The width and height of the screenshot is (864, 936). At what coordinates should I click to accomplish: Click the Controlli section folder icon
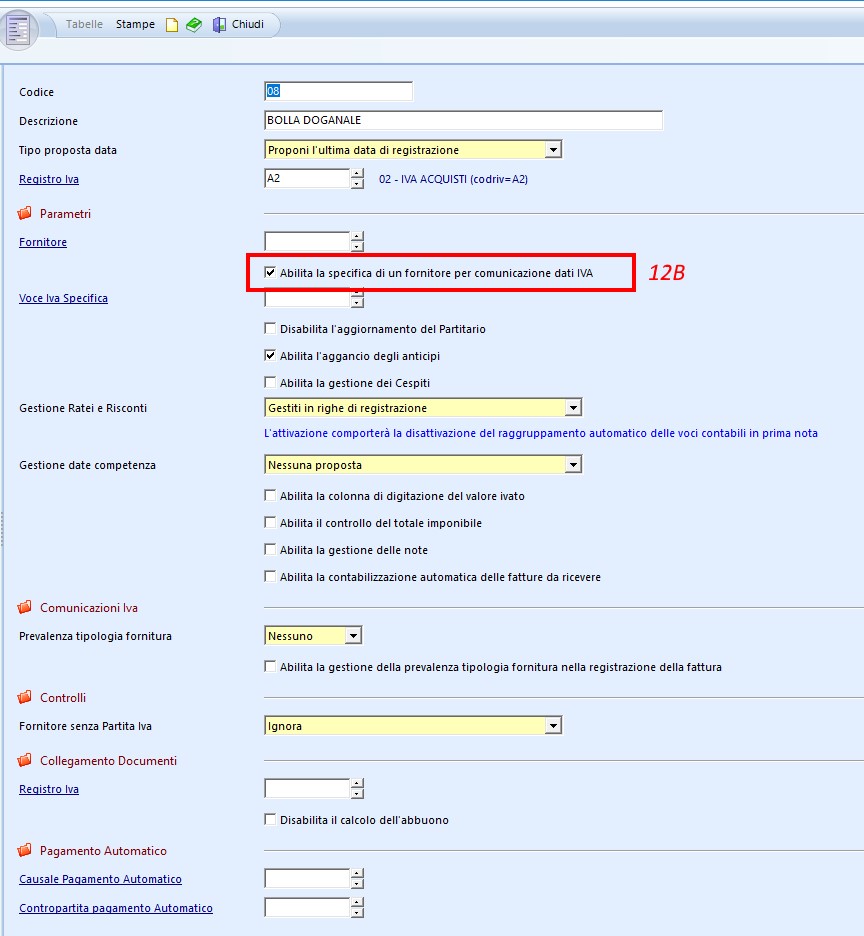tap(25, 697)
